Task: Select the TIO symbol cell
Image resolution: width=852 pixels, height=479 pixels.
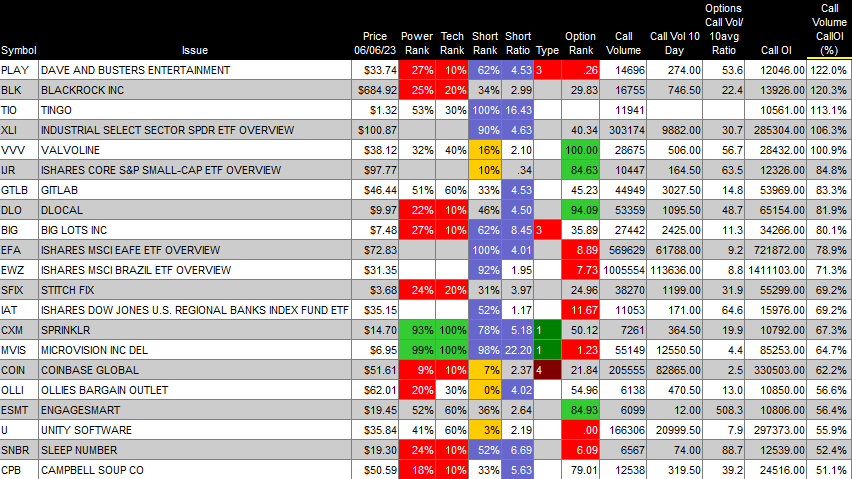Action: click(x=19, y=110)
